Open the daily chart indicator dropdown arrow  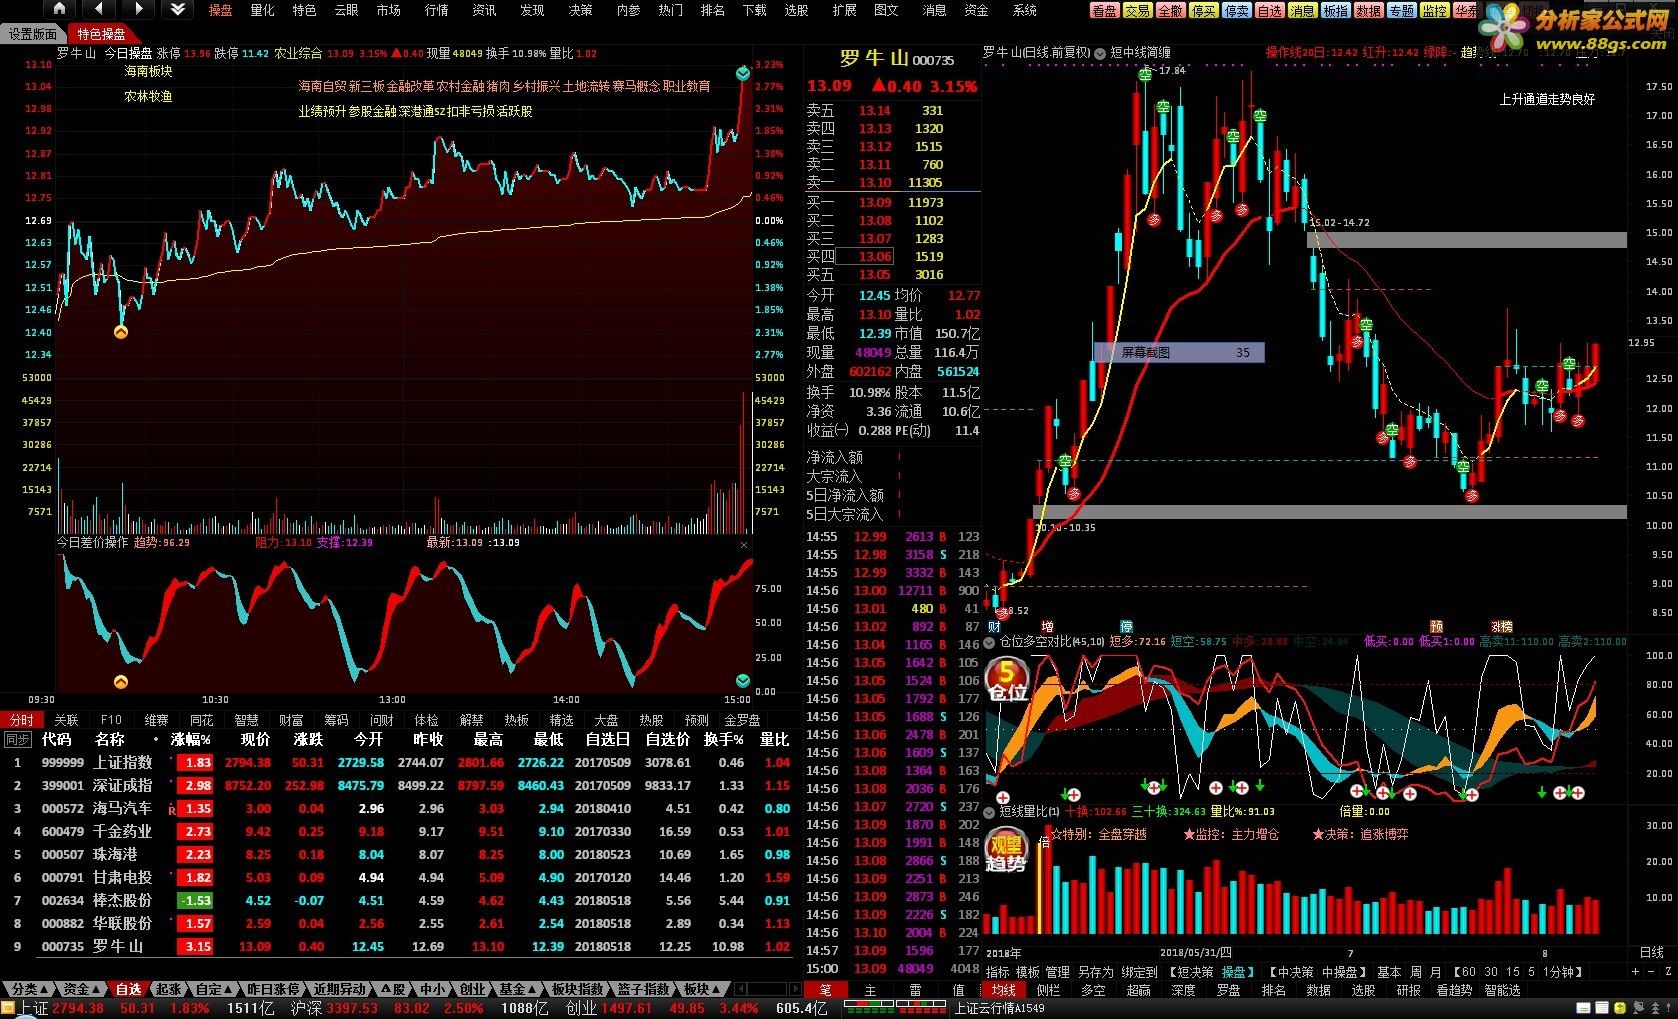tap(1100, 53)
